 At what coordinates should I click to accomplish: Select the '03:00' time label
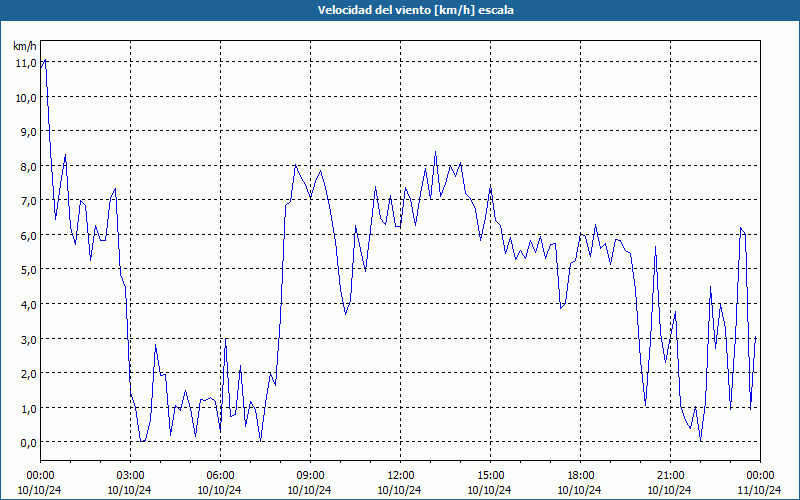130,476
